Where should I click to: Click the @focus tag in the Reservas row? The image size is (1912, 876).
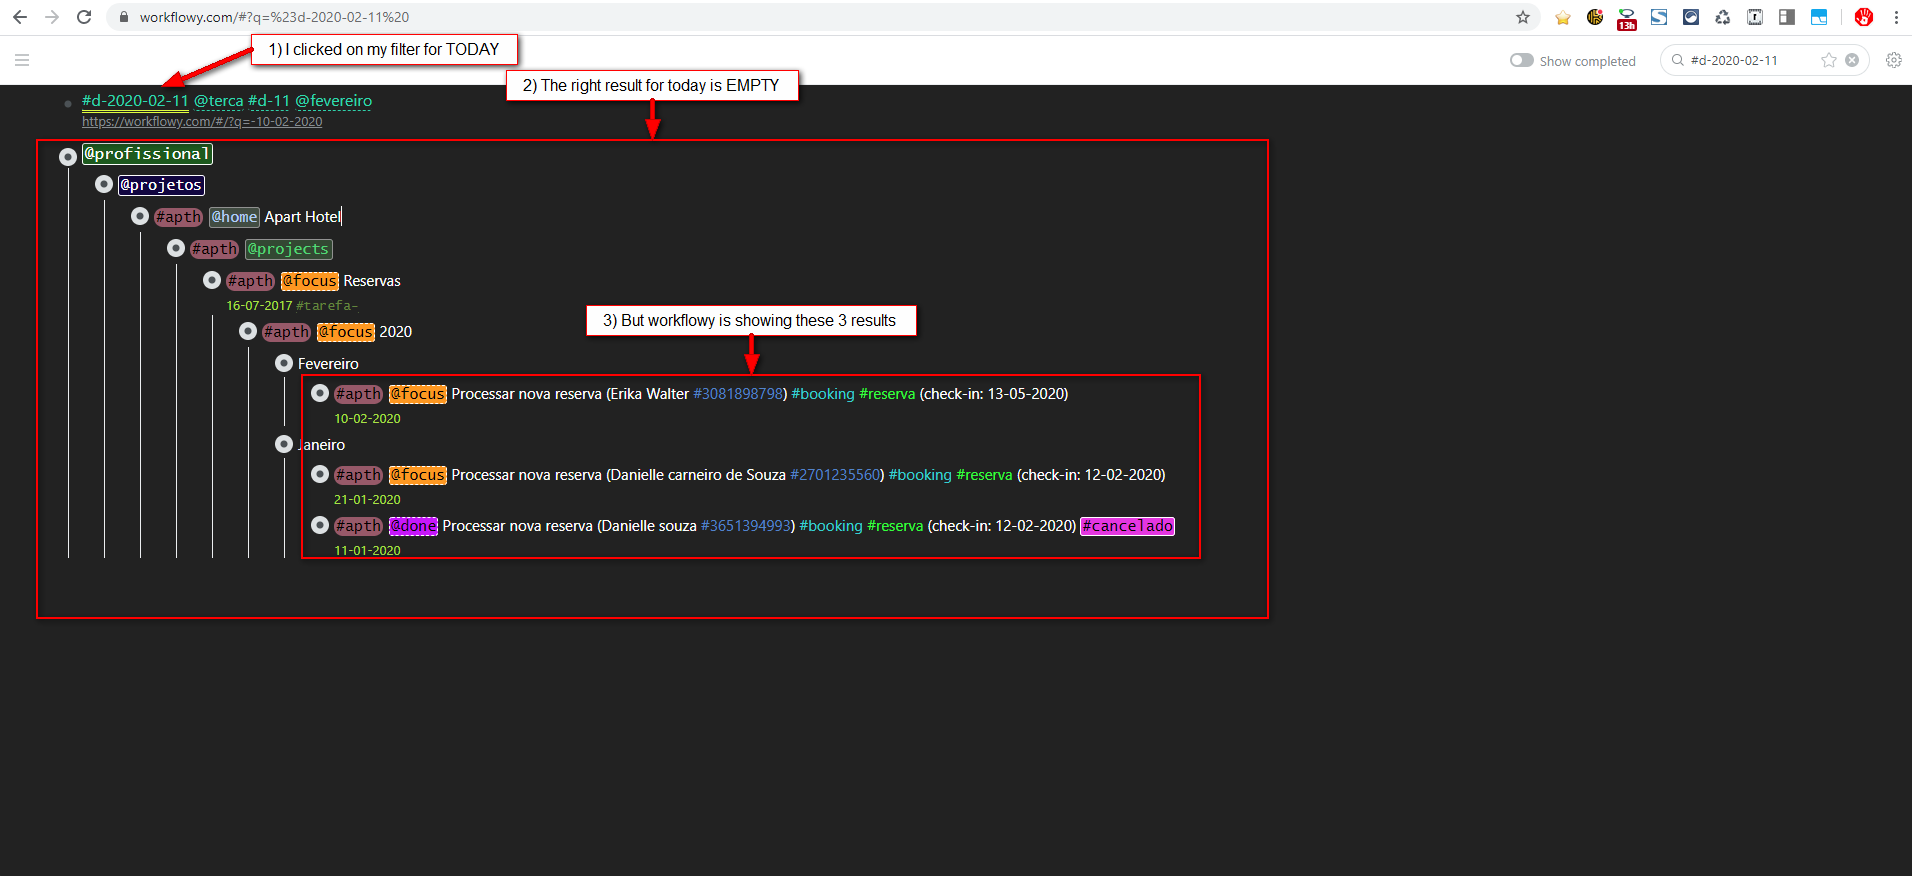[x=310, y=281]
